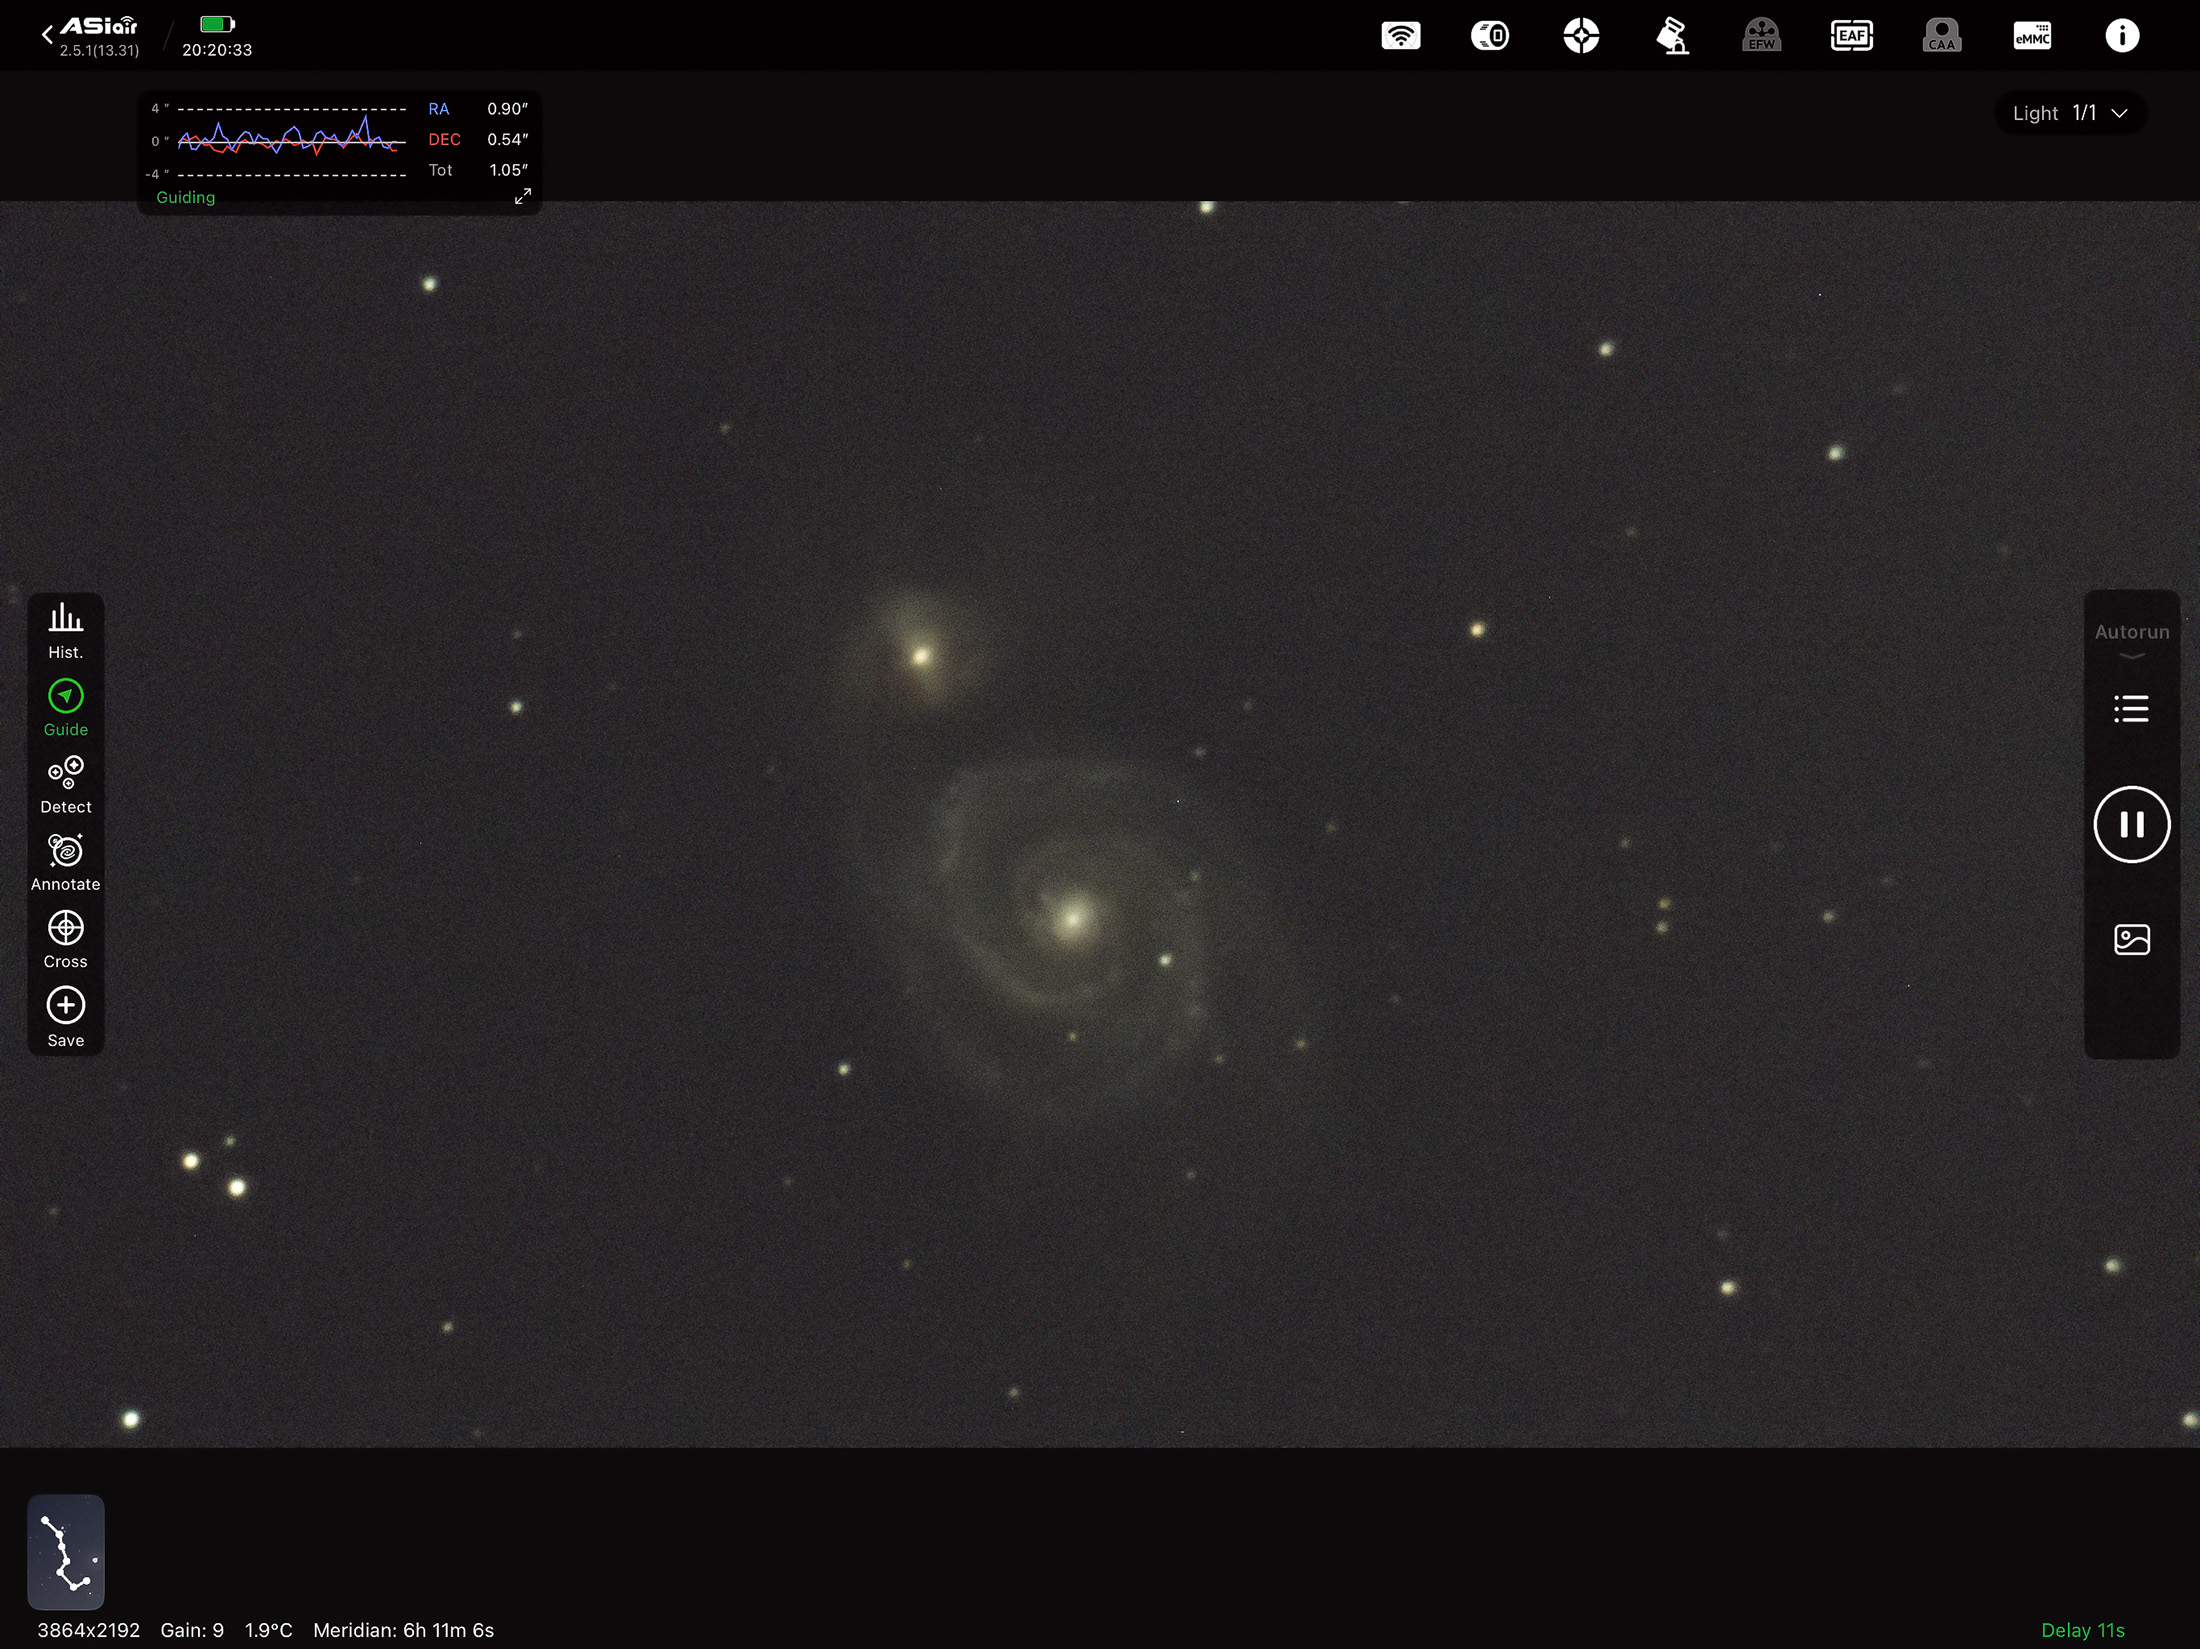Open Wi-Fi settings icon
Image resolution: width=2200 pixels, height=1649 pixels.
[1401, 36]
